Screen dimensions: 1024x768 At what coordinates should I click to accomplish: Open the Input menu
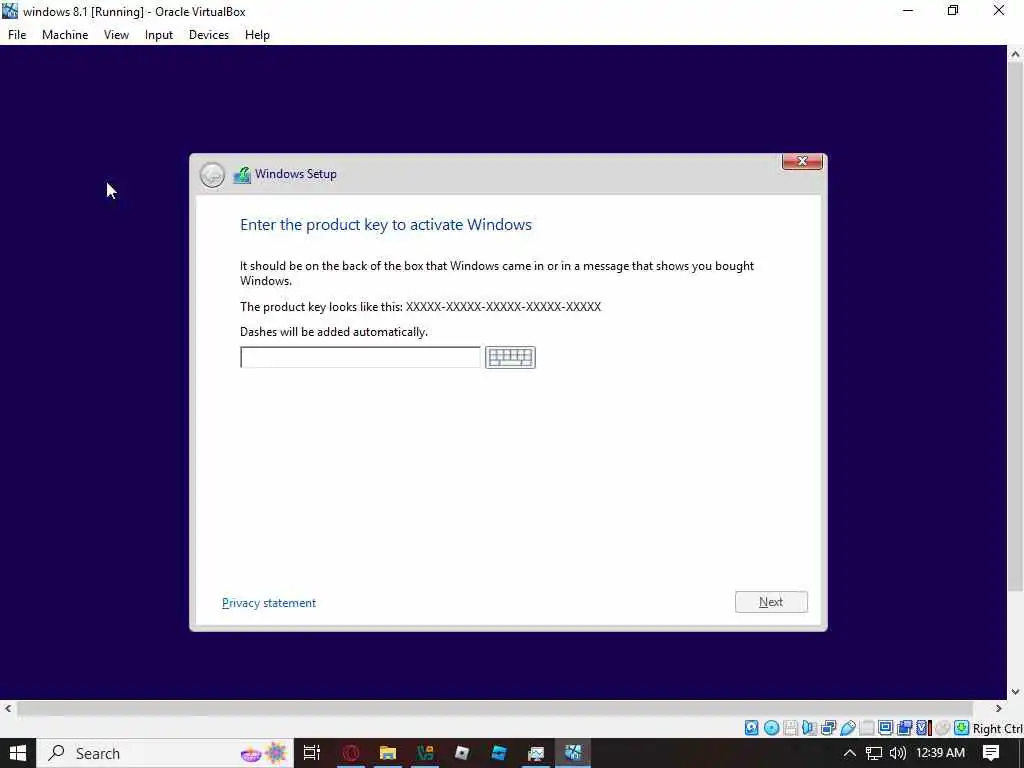pyautogui.click(x=159, y=35)
